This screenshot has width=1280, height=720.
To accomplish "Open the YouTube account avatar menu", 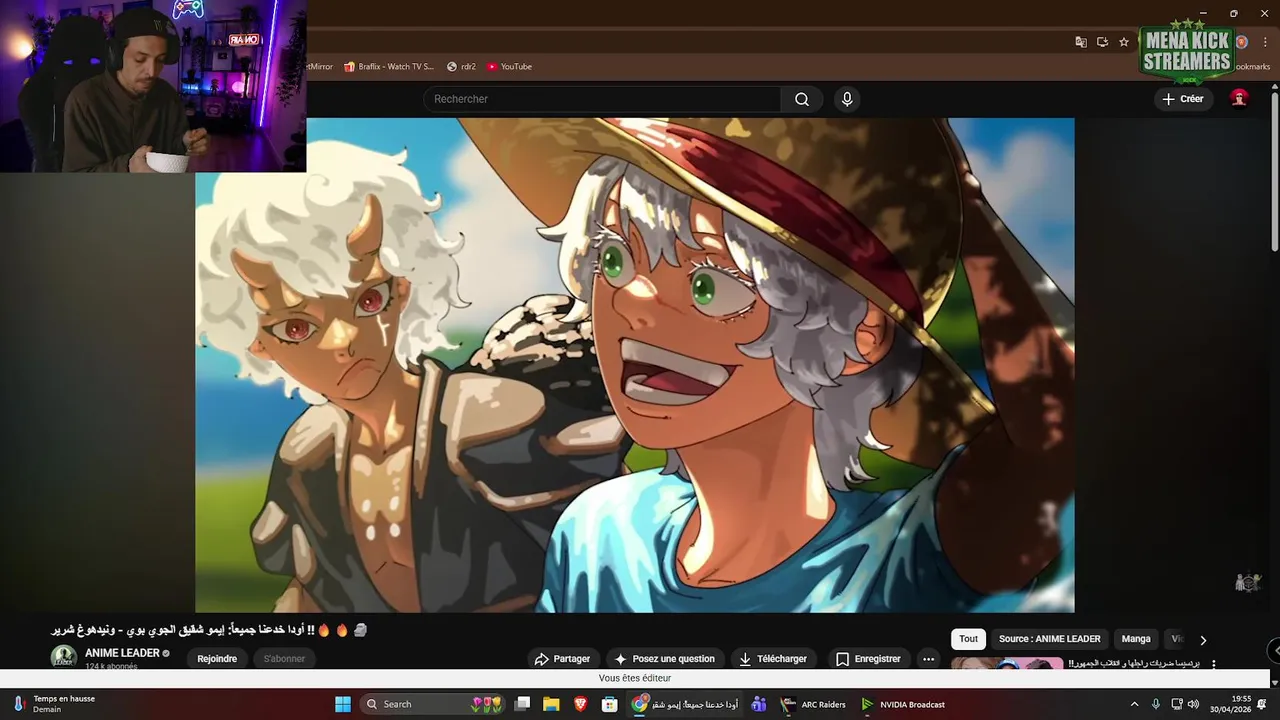I will click(x=1239, y=98).
